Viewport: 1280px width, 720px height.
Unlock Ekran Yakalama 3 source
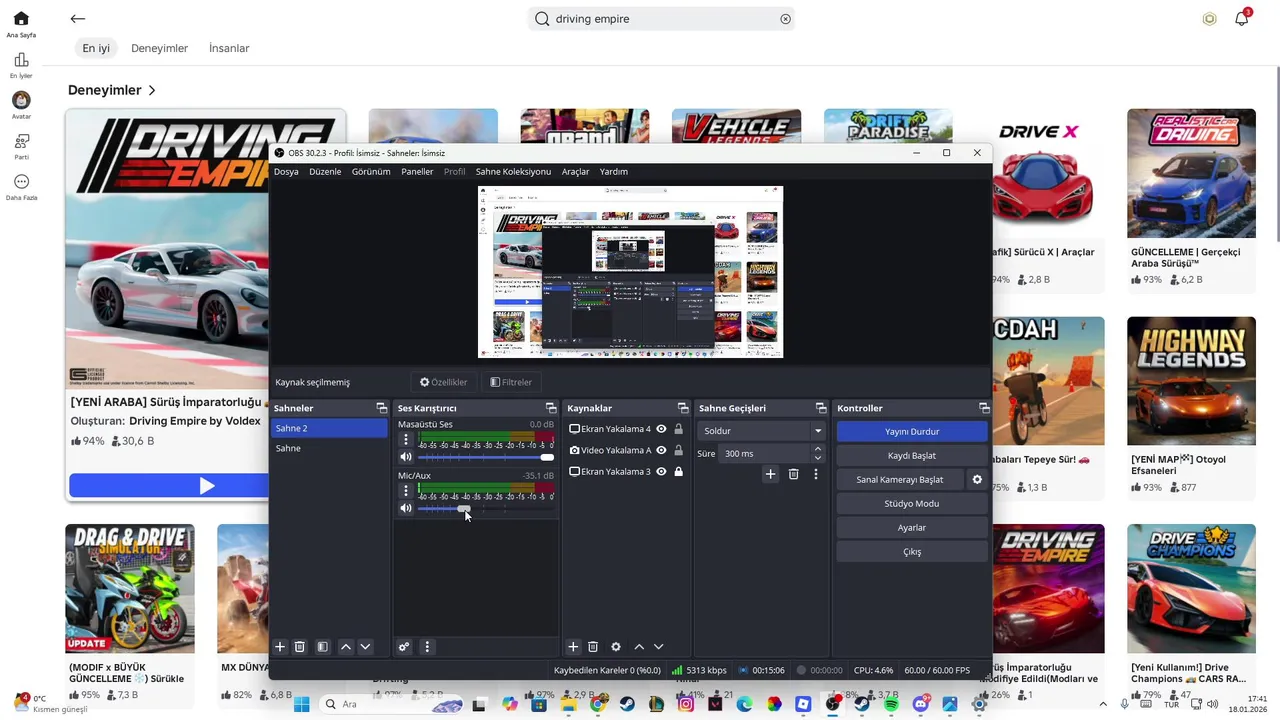click(679, 472)
